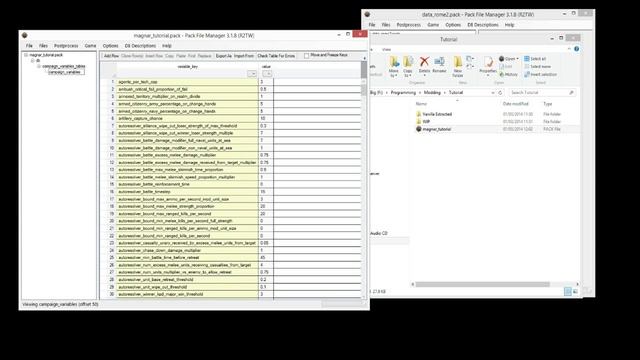Select autoresolver_chase_down_damage_multiplier cell

187,250
